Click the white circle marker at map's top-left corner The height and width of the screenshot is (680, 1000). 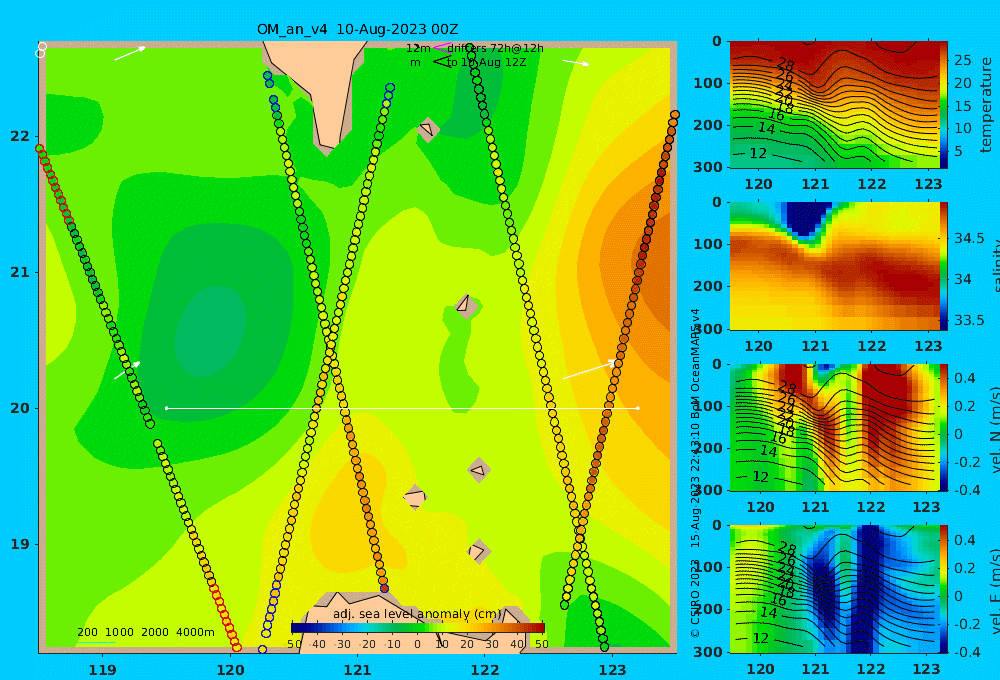pos(41,50)
